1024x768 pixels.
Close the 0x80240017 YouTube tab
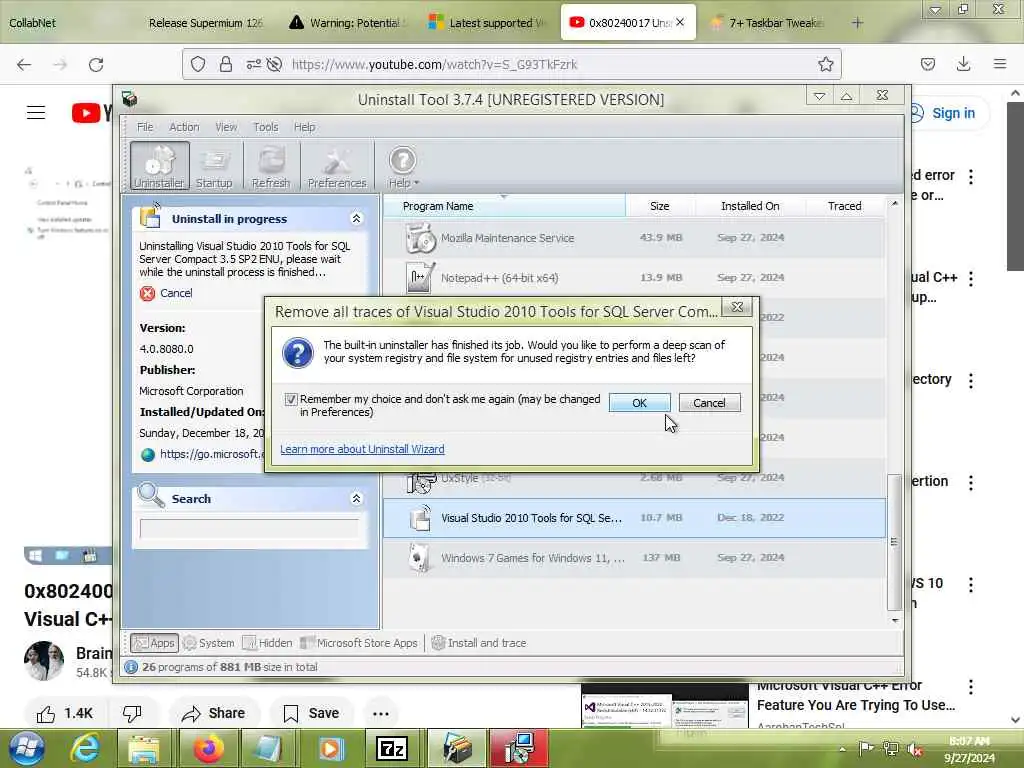(680, 22)
